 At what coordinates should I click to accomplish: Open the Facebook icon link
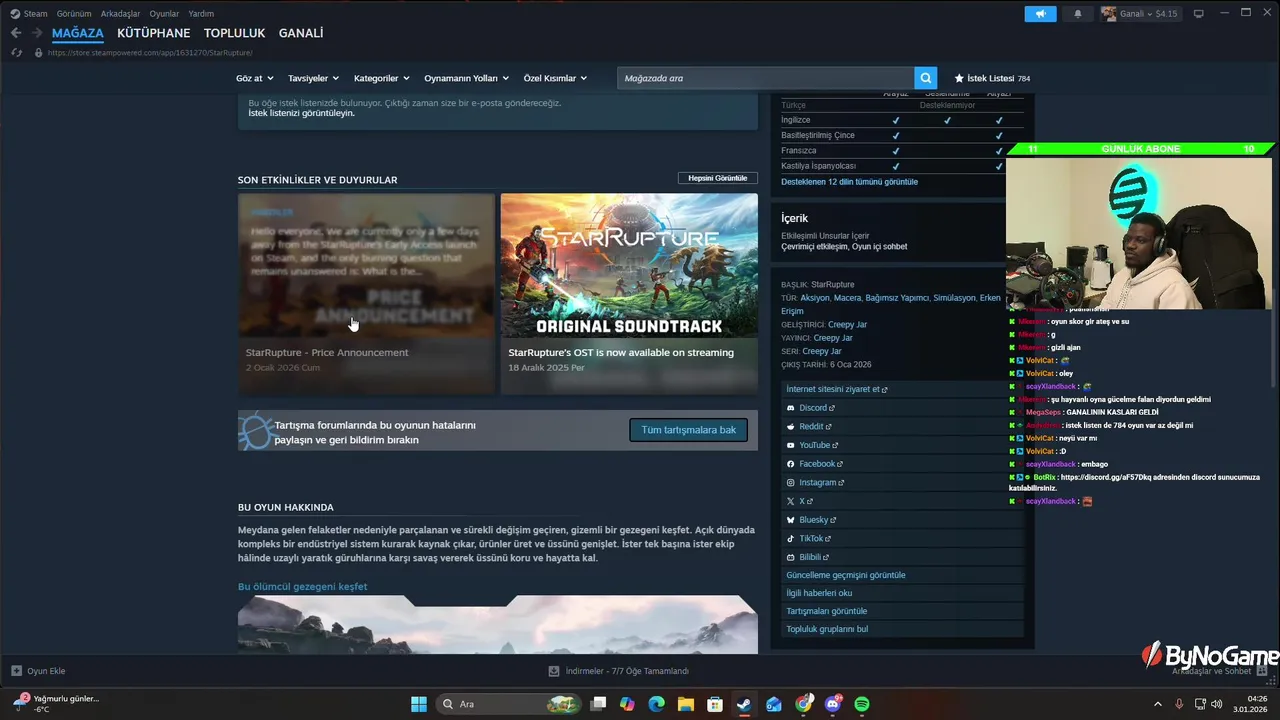pyautogui.click(x=791, y=464)
